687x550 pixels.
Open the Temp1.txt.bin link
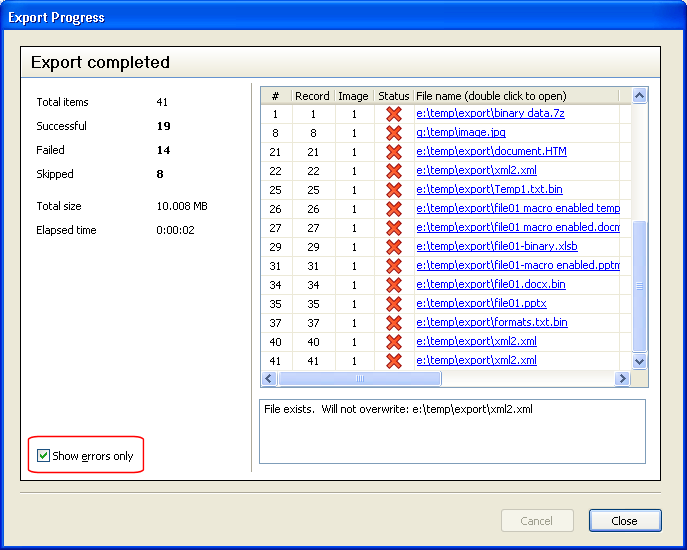[489, 189]
